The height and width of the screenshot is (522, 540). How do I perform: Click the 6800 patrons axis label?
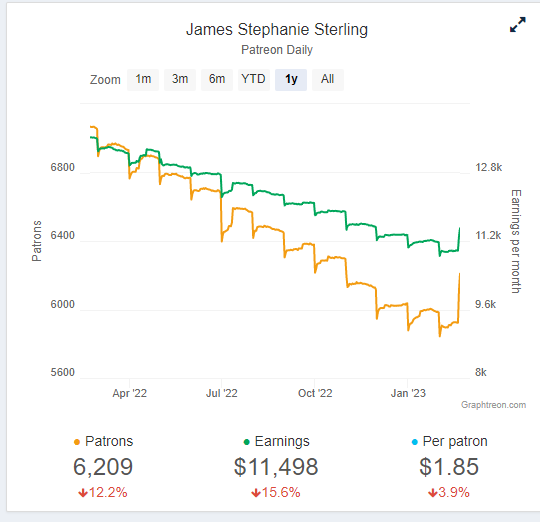[62, 168]
